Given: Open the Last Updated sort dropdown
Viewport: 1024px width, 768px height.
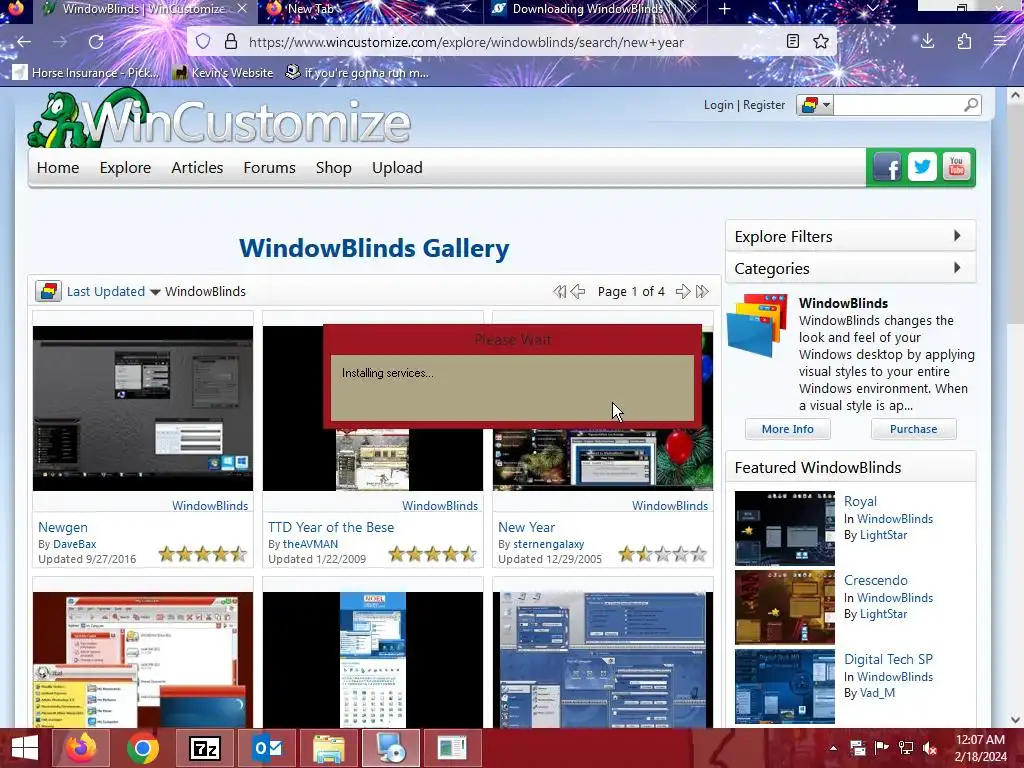Looking at the screenshot, I should [x=114, y=291].
